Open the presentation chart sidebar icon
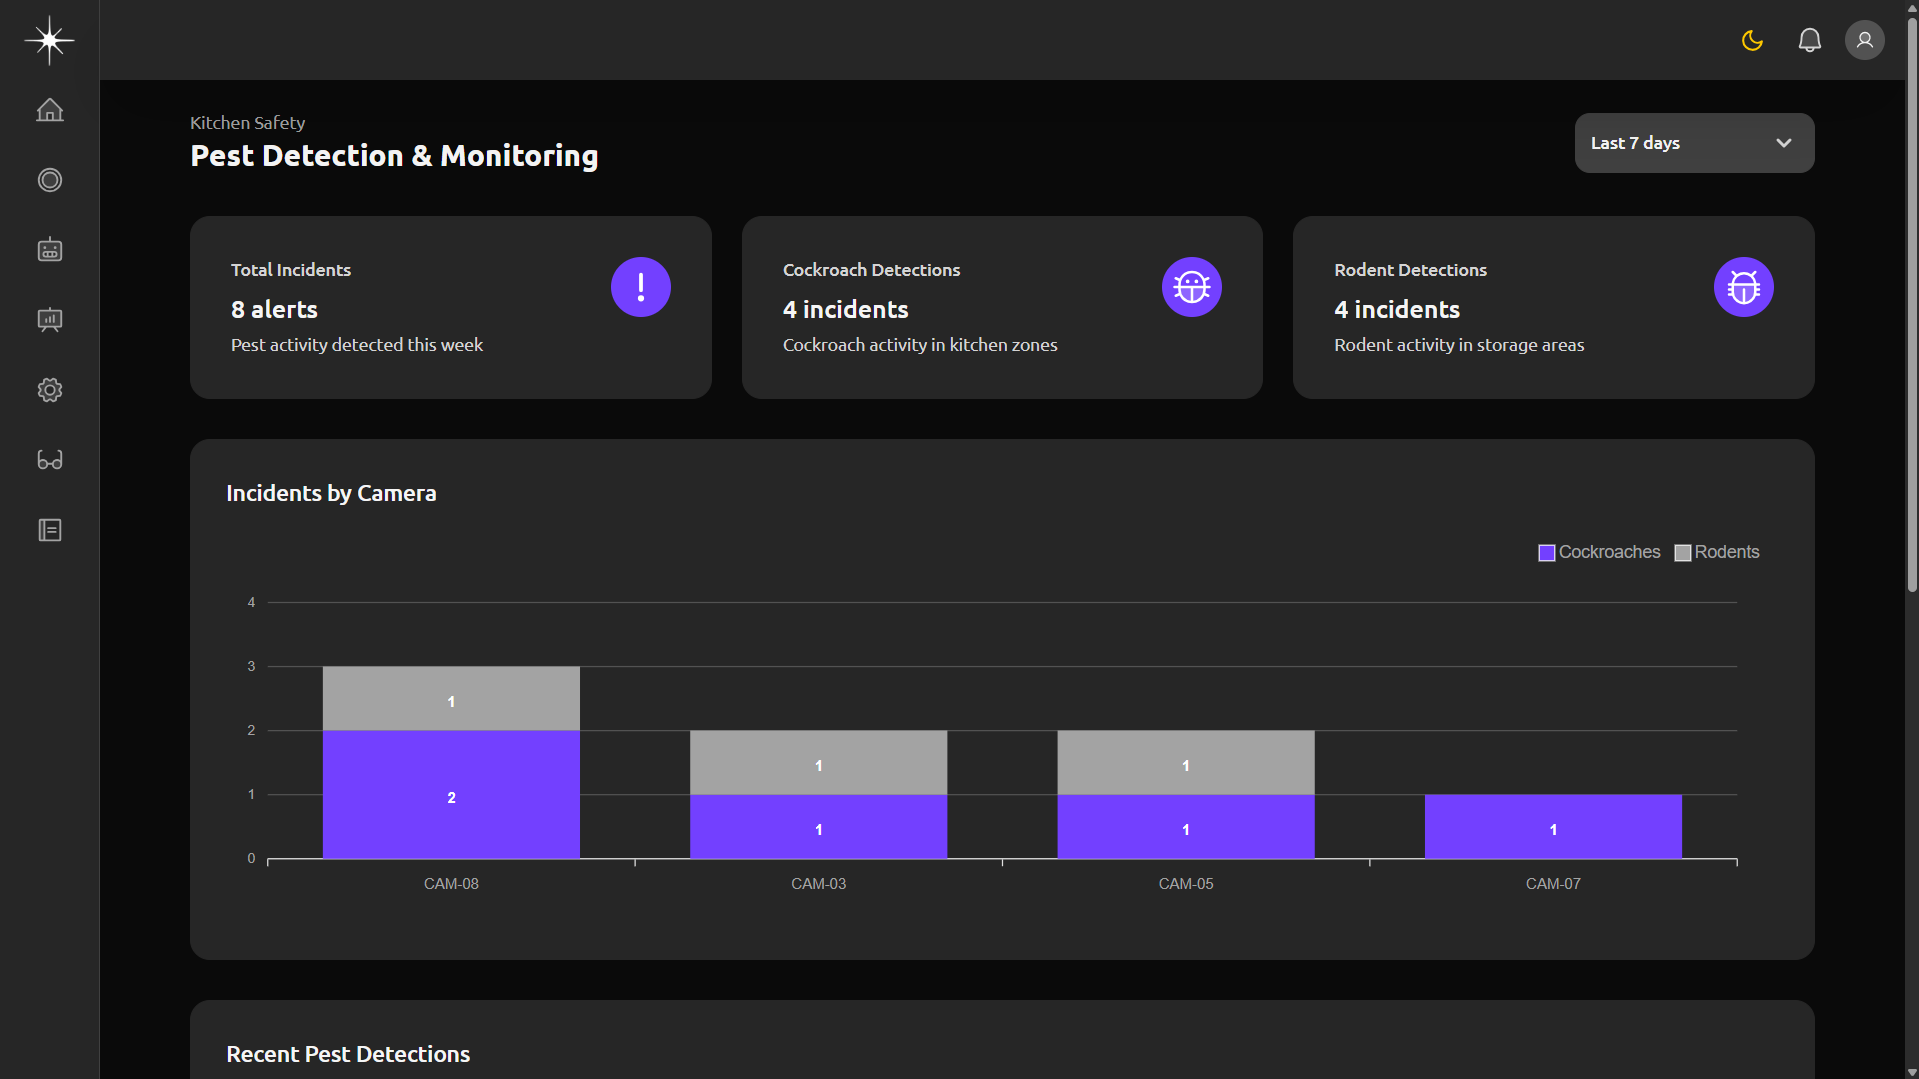The height and width of the screenshot is (1079, 1919). 49,320
